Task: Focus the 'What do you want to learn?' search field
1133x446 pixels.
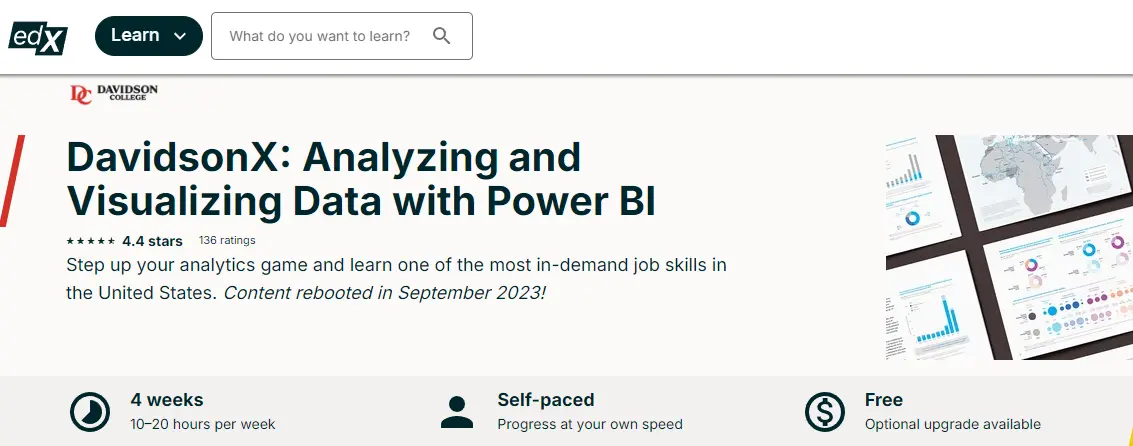Action: 342,35
